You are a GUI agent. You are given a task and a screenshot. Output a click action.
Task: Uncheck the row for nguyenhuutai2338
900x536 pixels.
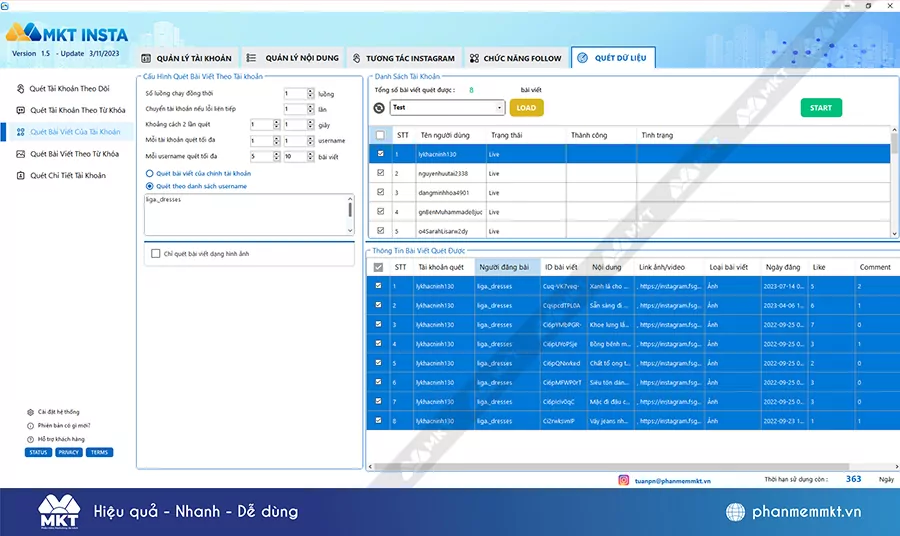coord(379,173)
